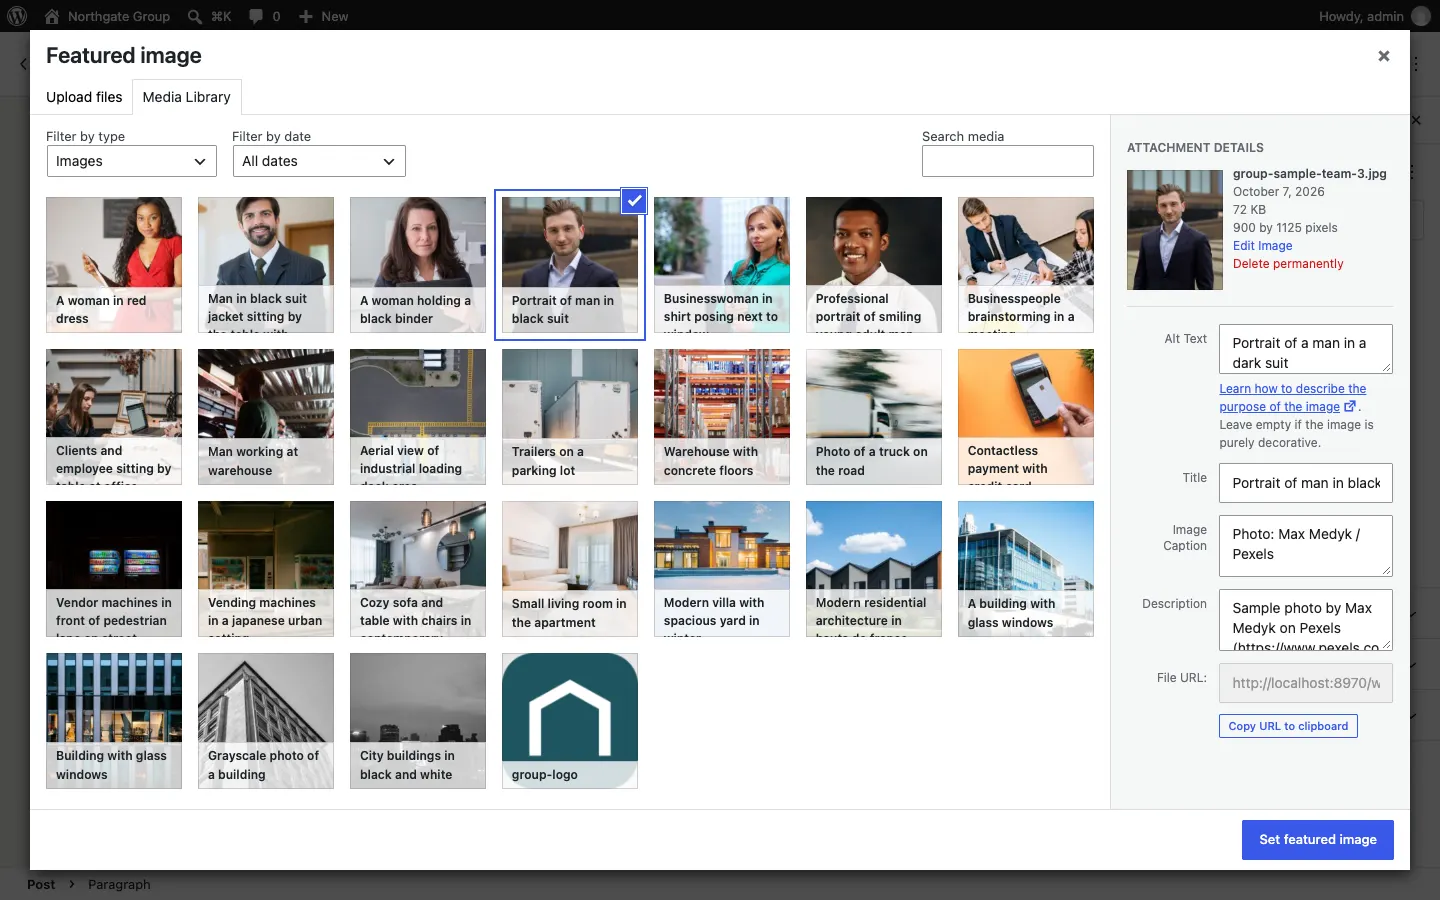1440x900 pixels.
Task: Select Contactless payment image
Action: [1026, 417]
